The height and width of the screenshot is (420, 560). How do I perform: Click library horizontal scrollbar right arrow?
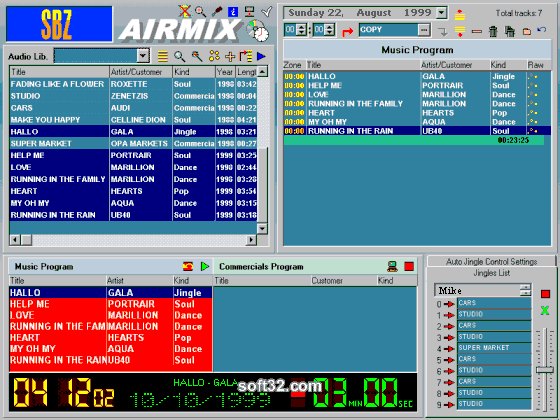point(251,240)
